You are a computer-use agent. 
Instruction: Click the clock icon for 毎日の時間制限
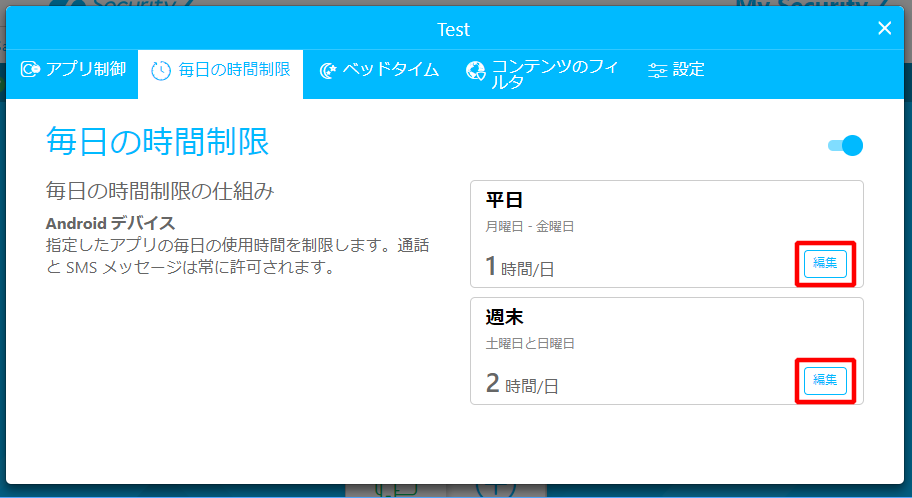tap(160, 70)
